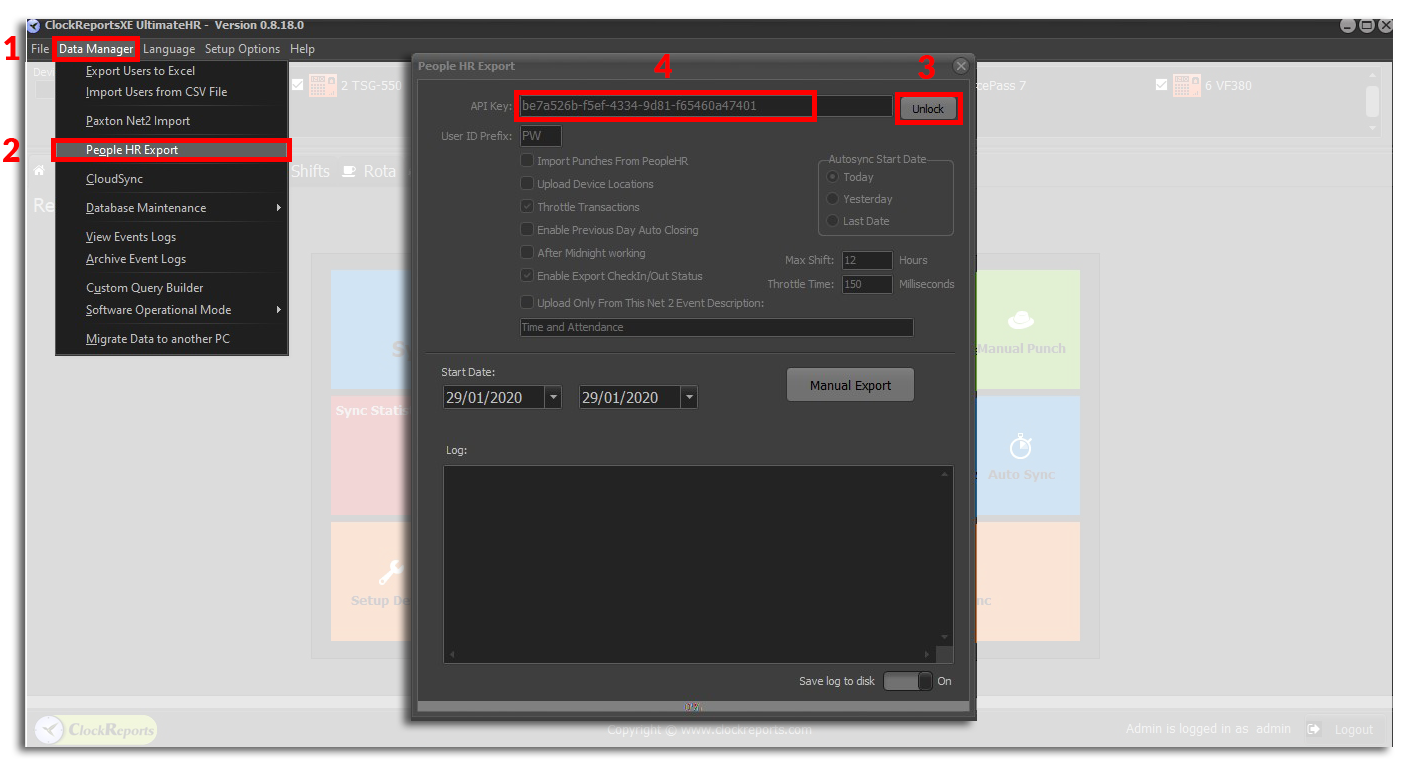
Task: Select Today autosync start date
Action: [x=833, y=177]
